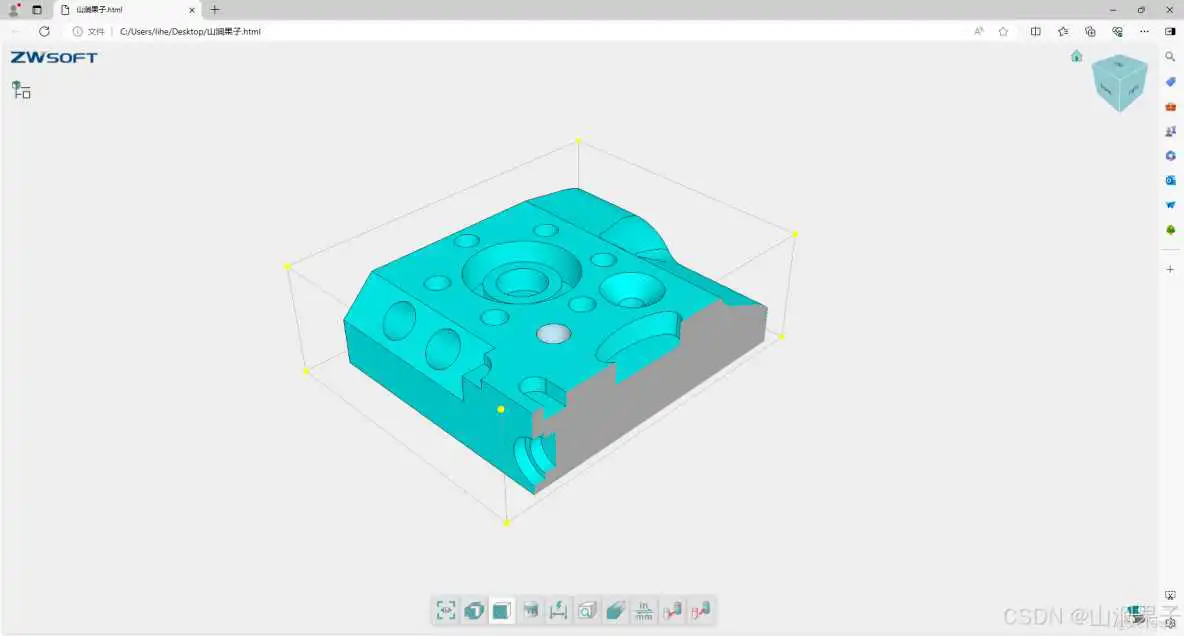Click the last bottom toolbar explode icon
The height and width of the screenshot is (636, 1184).
[700, 610]
